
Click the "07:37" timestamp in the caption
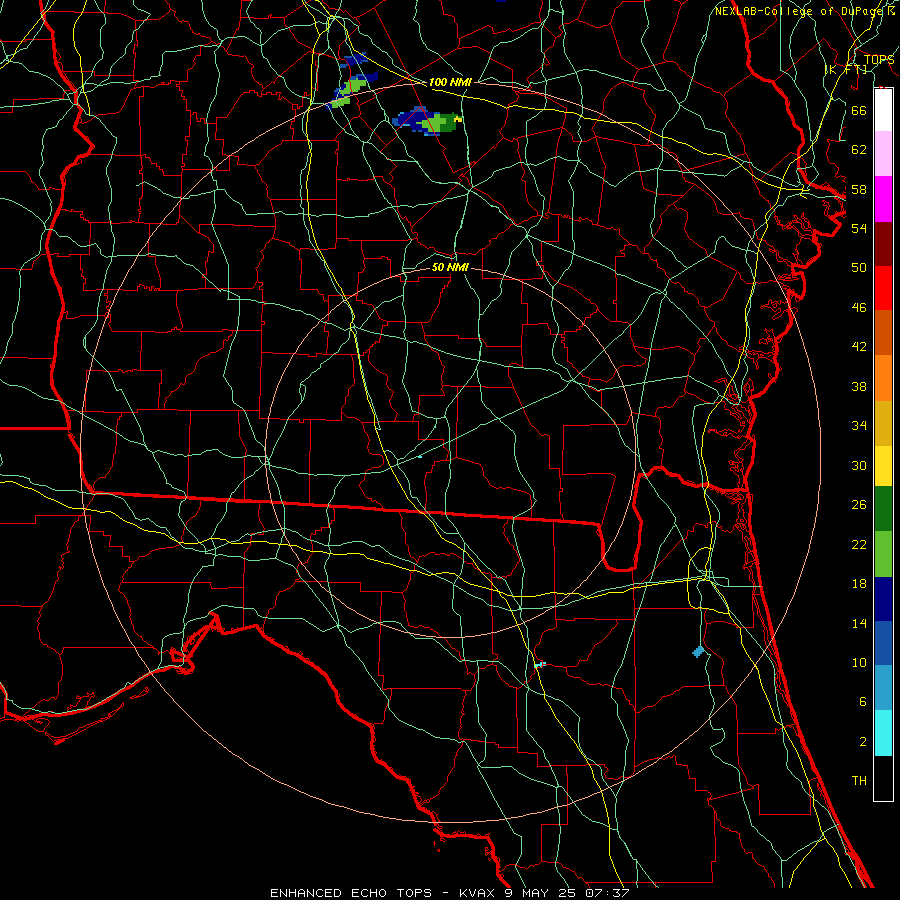coord(607,893)
